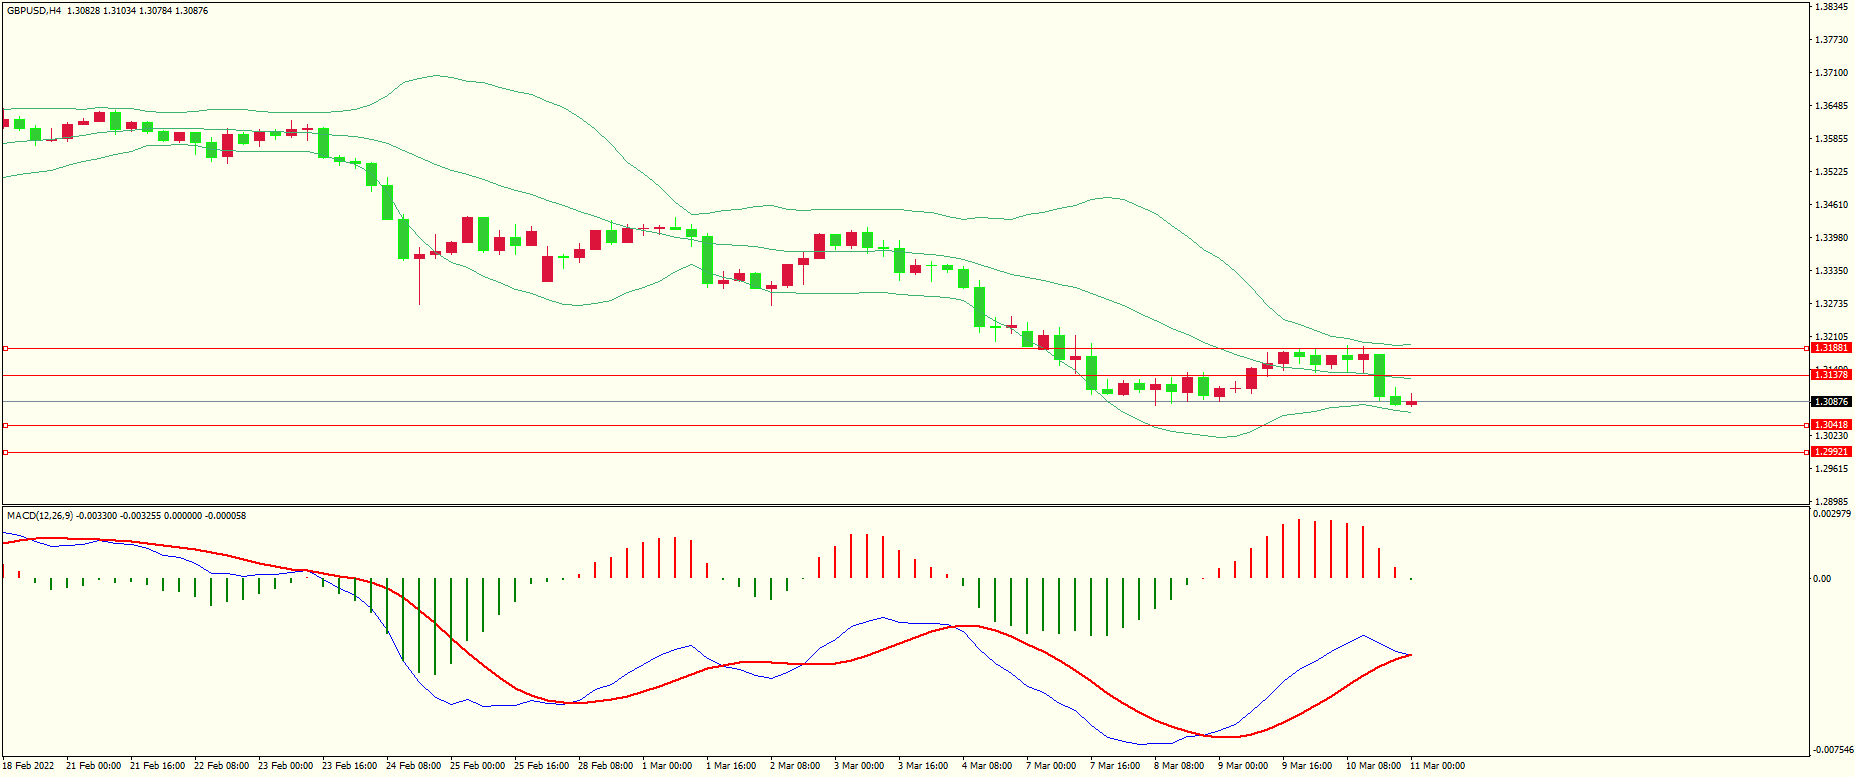
Task: Select the latest red candle at current price
Action: coord(1411,403)
